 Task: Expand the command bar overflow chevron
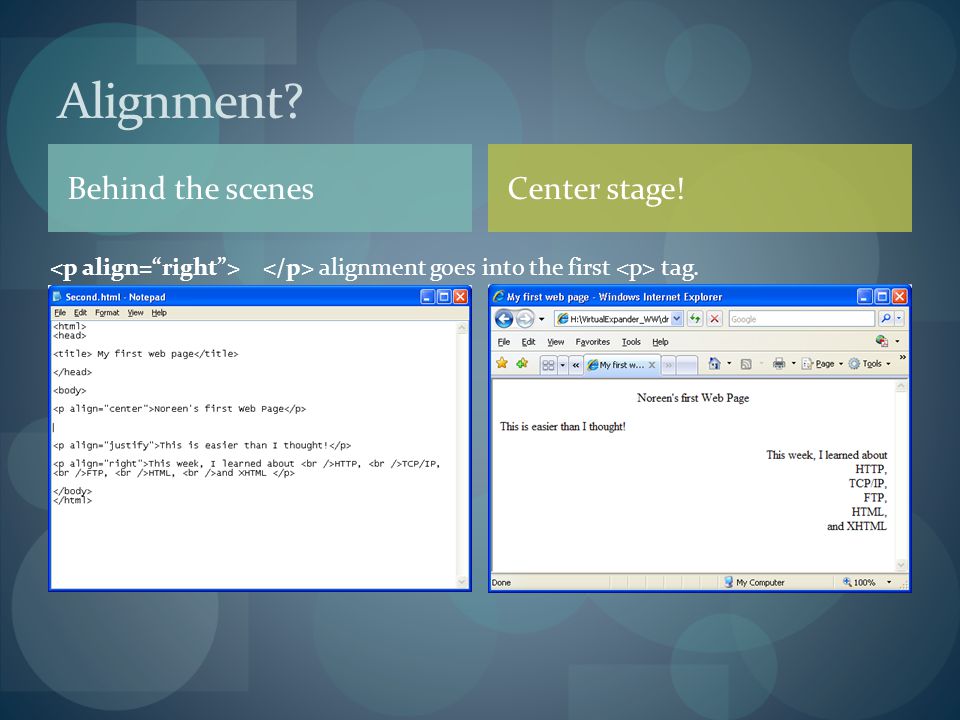tap(902, 357)
